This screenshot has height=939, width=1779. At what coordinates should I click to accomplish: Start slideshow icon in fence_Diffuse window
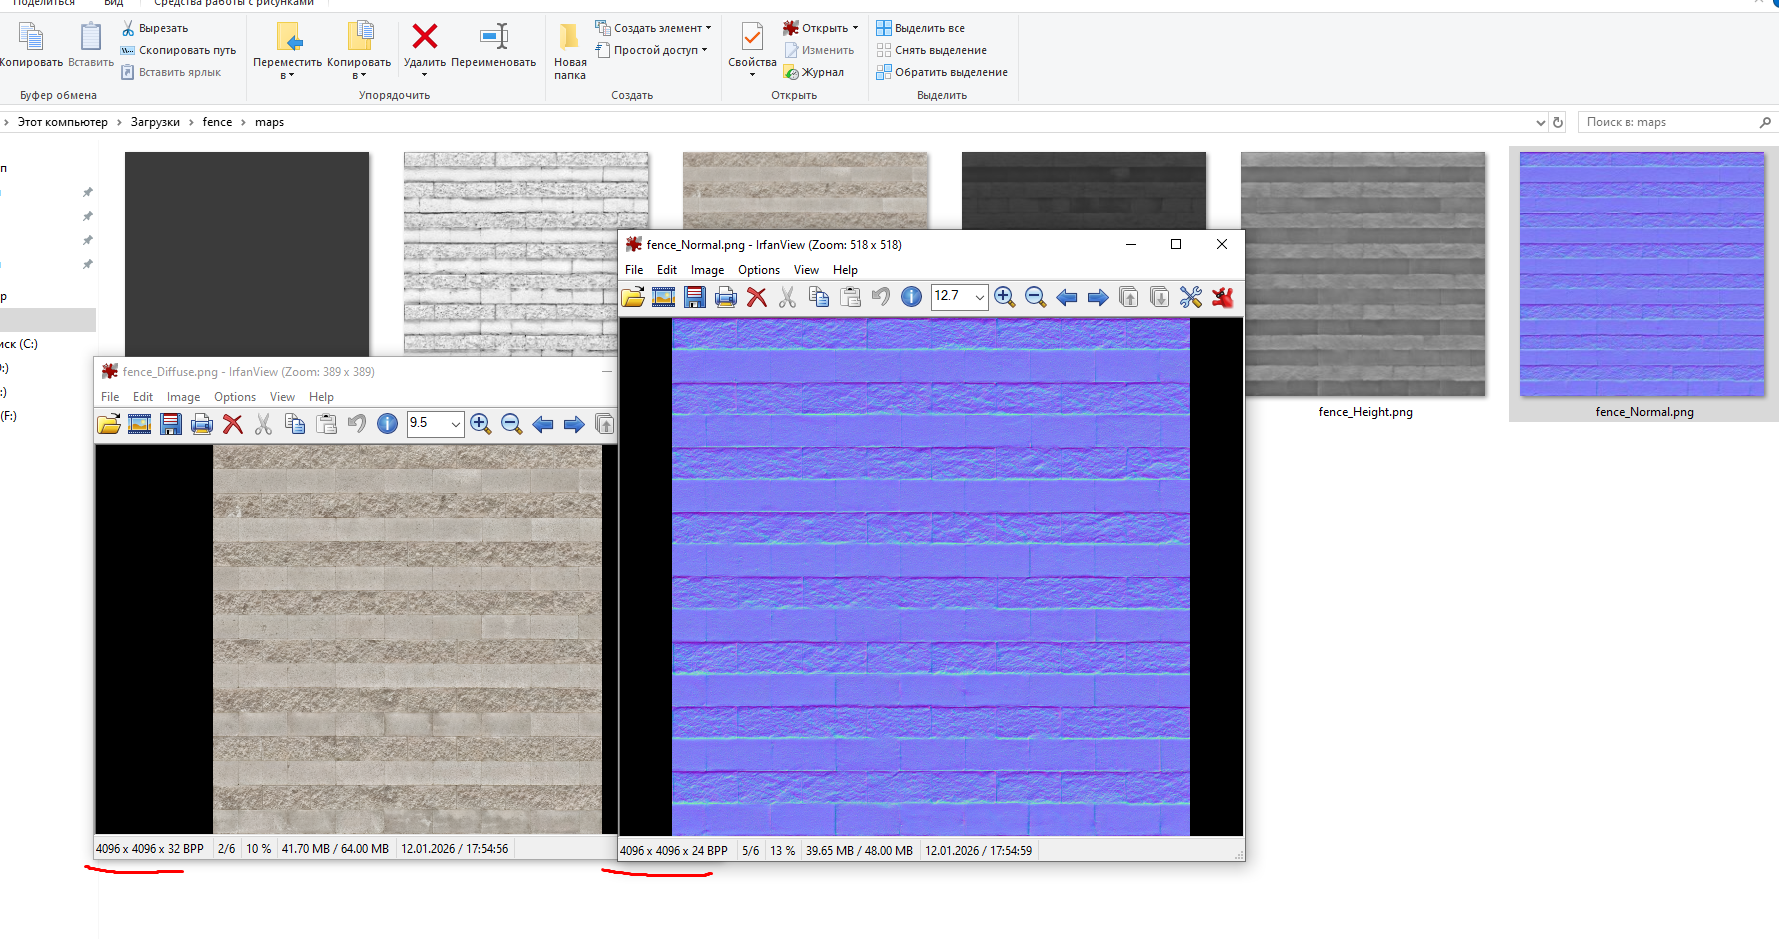(x=140, y=424)
